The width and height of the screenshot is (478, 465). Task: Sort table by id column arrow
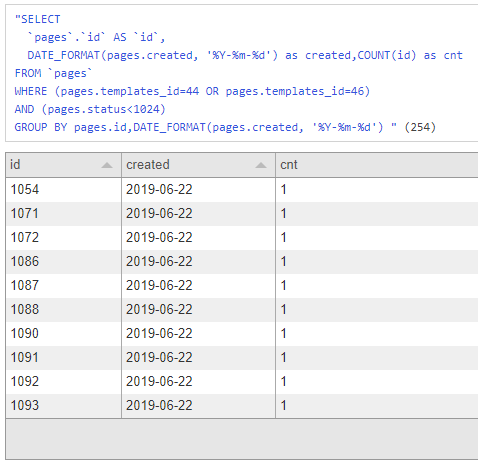107,165
